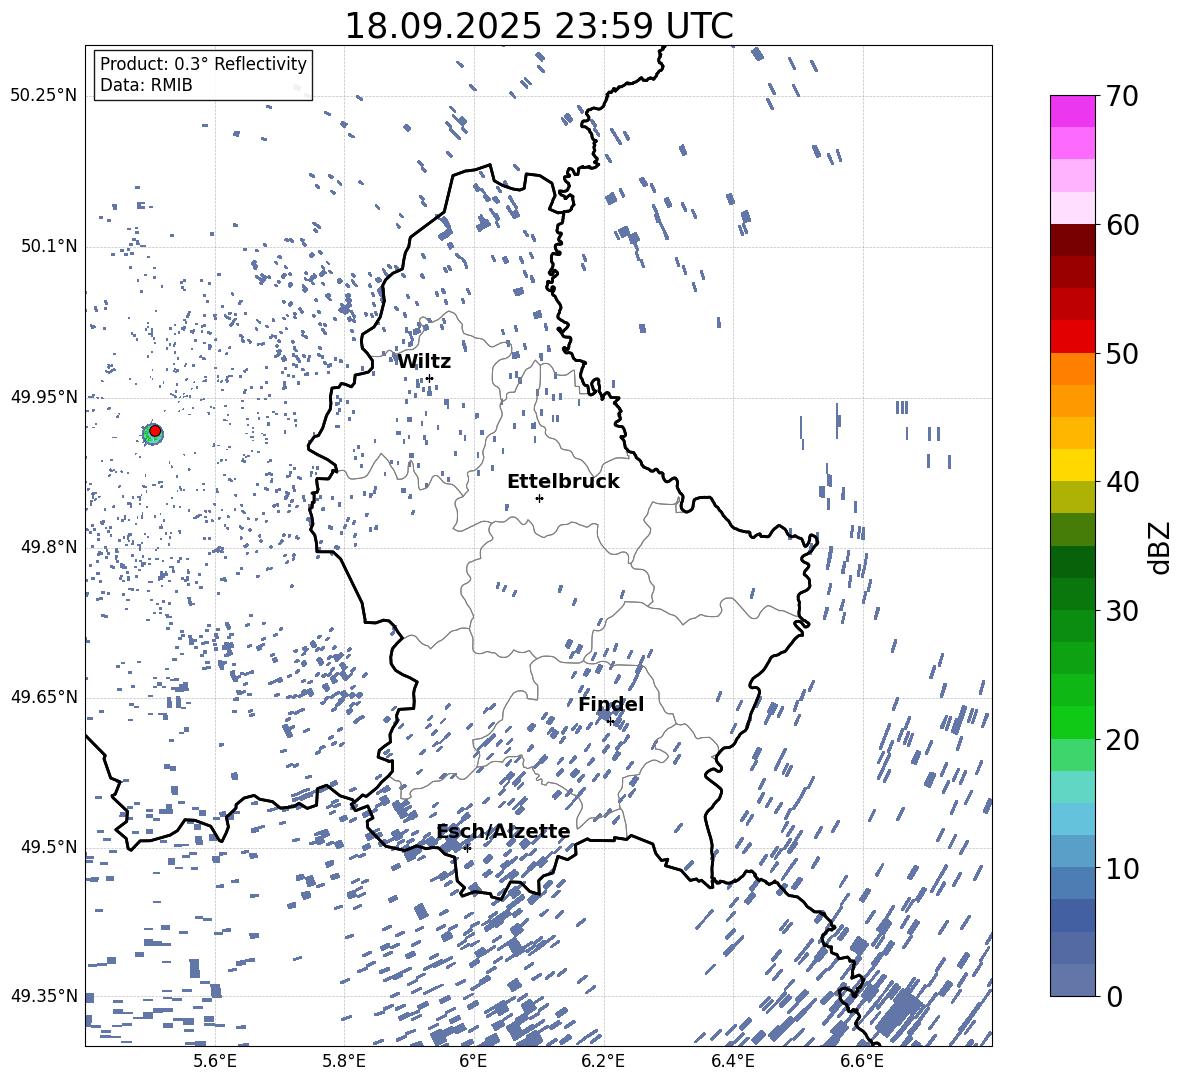Click the 10 label on the colorbar

[1122, 868]
